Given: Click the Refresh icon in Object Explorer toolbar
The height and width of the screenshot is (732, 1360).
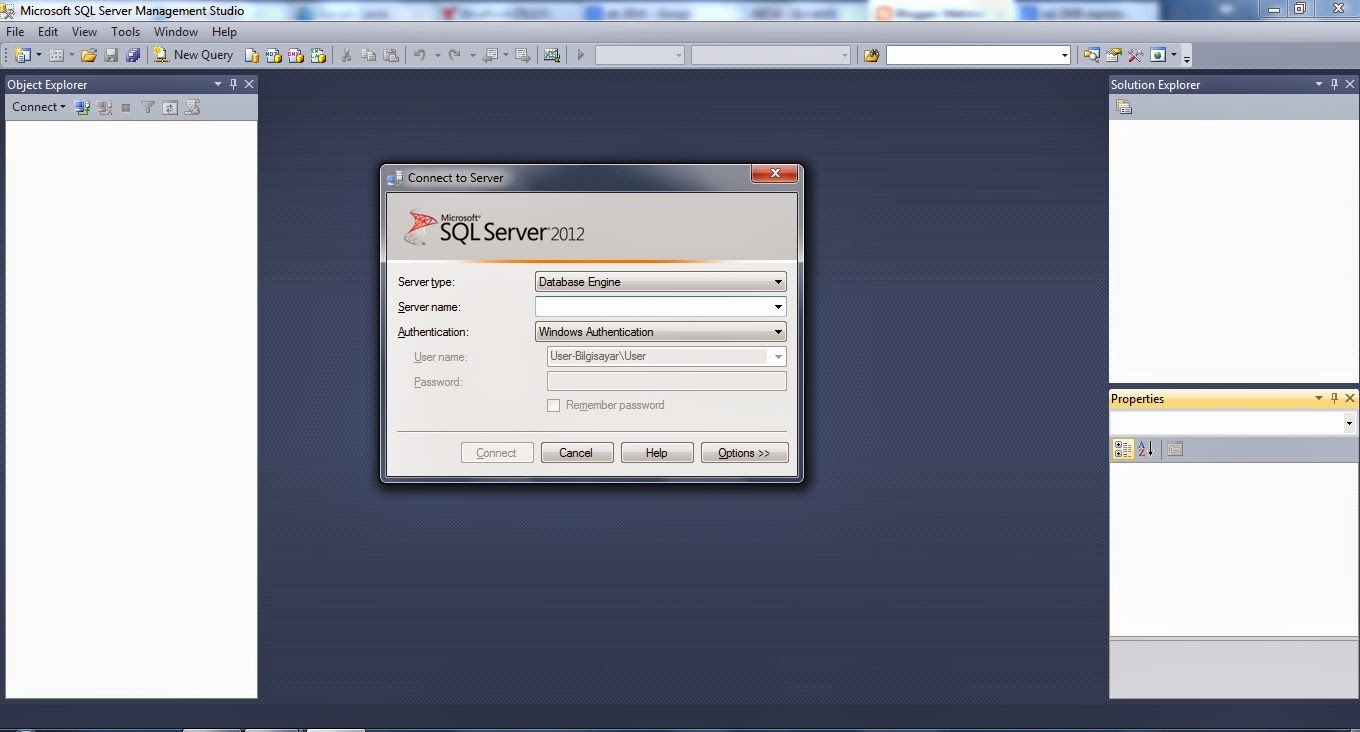Looking at the screenshot, I should point(169,107).
